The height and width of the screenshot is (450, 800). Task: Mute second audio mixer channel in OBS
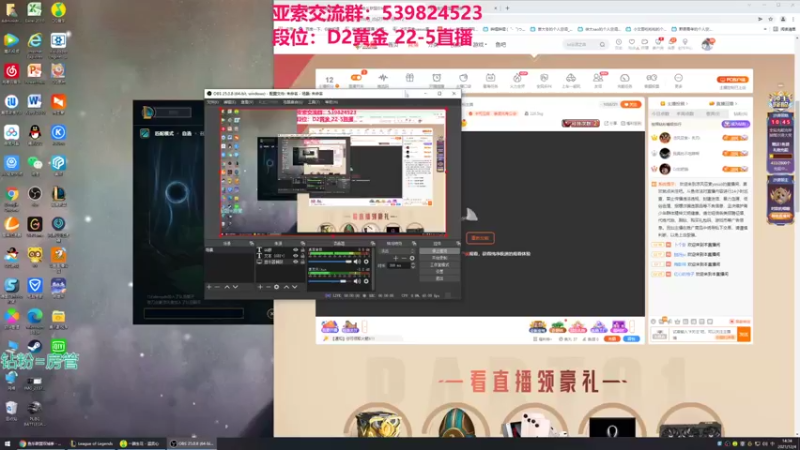click(x=357, y=281)
